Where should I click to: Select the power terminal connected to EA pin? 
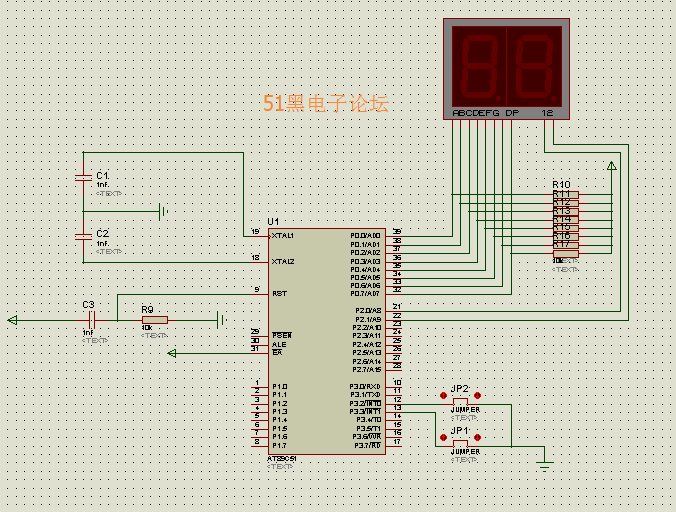(172, 353)
